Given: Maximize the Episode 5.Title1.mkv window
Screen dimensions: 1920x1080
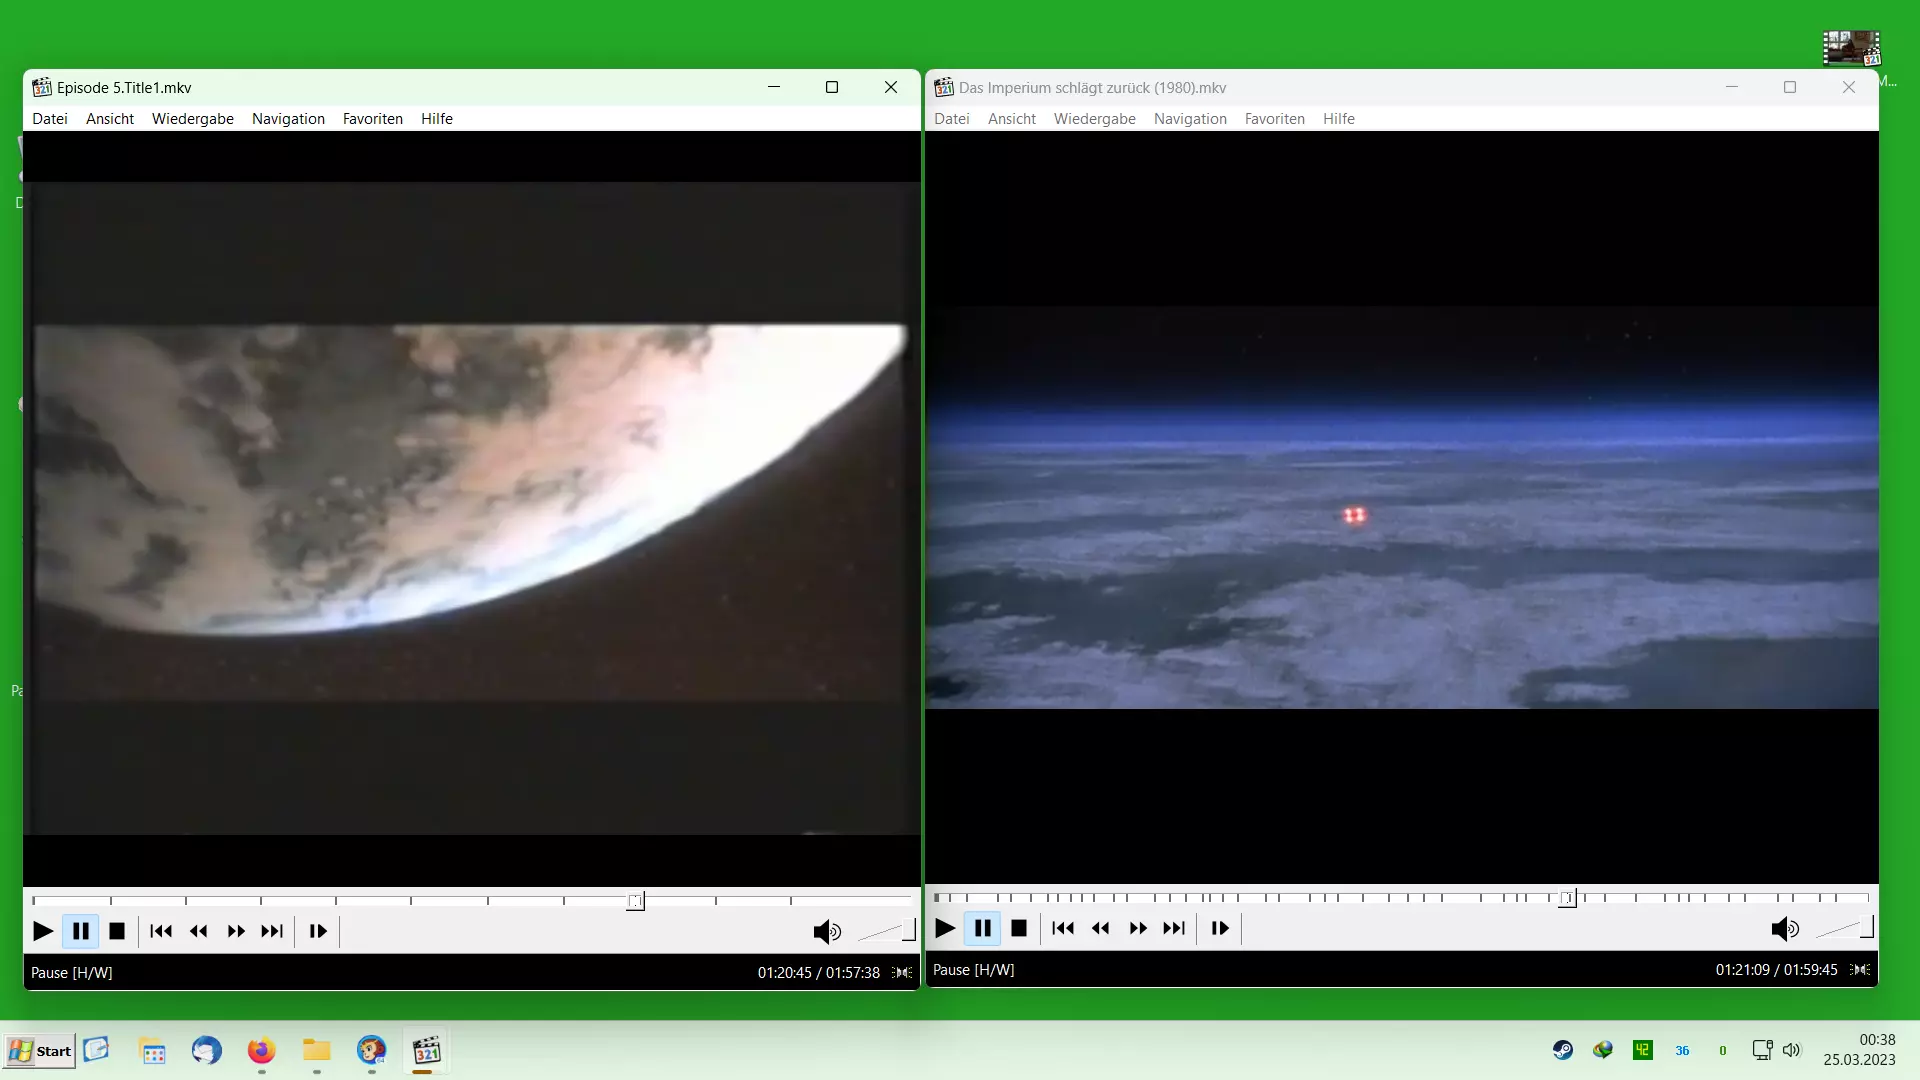Looking at the screenshot, I should coord(832,87).
